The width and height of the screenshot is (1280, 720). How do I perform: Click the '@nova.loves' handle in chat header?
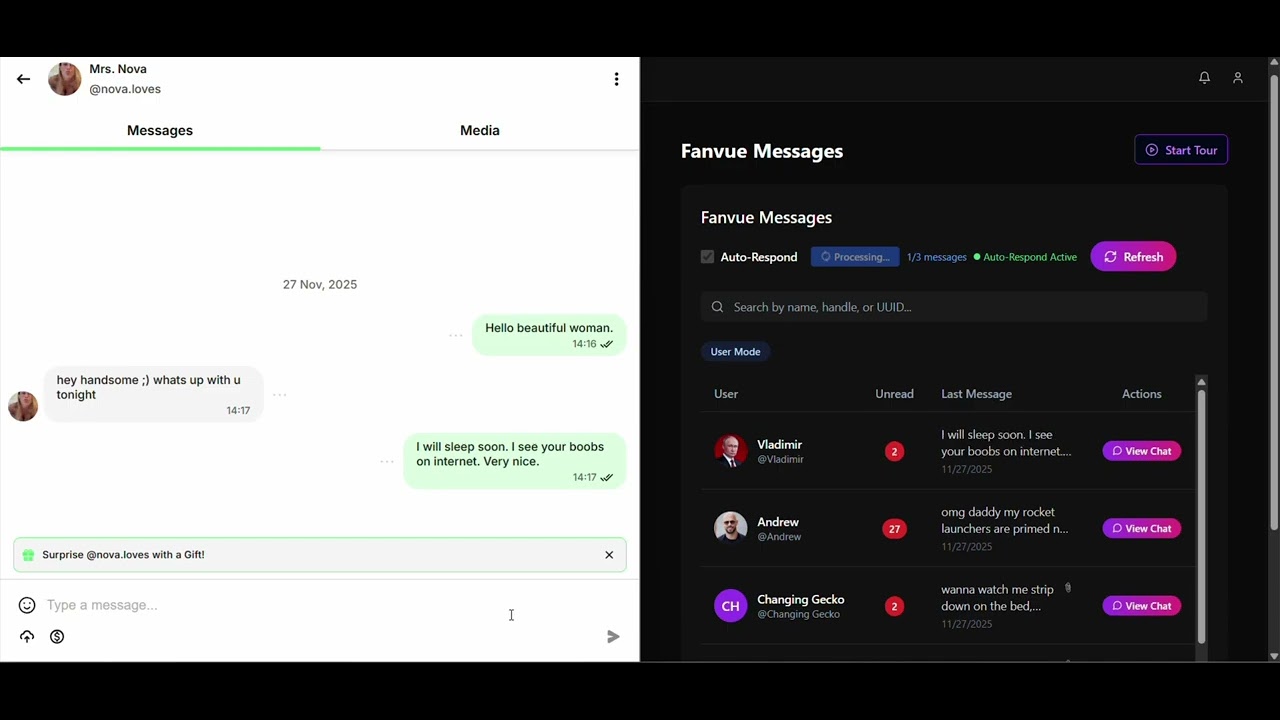coord(125,89)
